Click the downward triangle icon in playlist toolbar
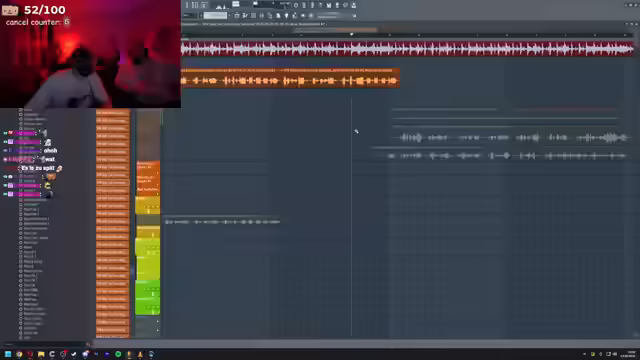 click(x=286, y=16)
